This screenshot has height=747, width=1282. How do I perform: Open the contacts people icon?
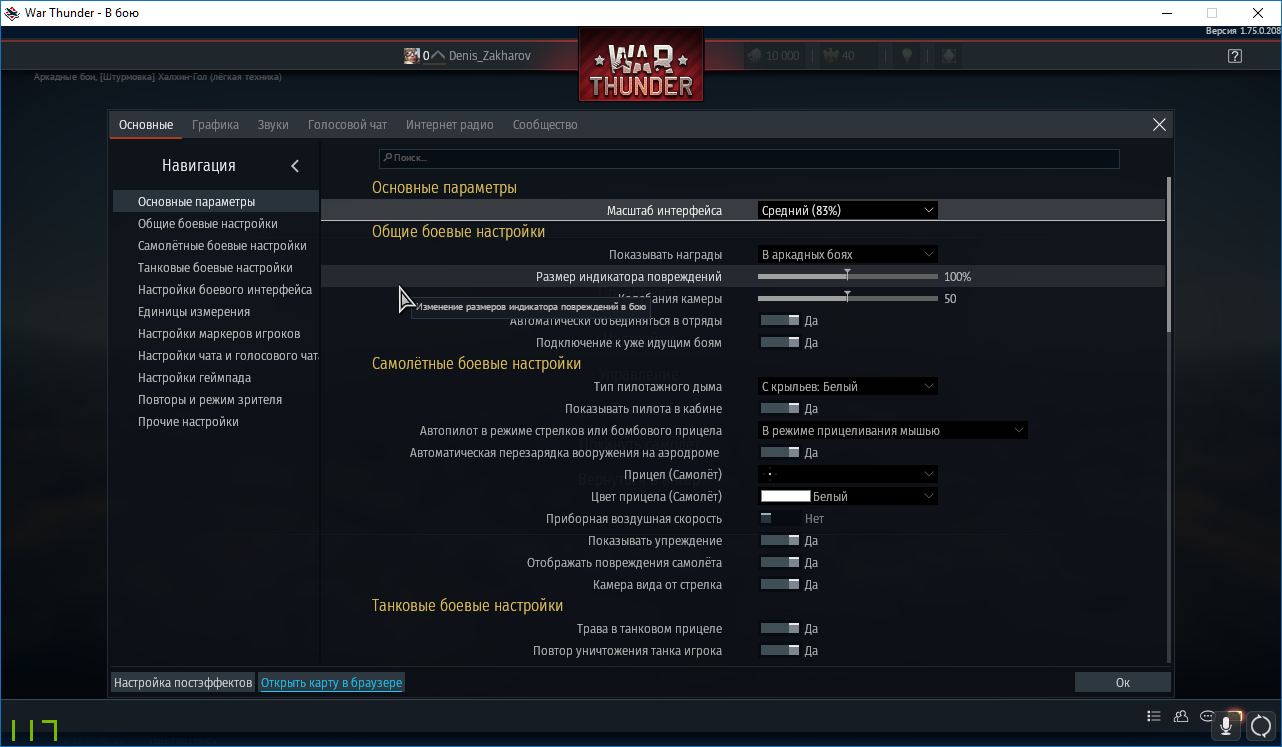point(1181,716)
